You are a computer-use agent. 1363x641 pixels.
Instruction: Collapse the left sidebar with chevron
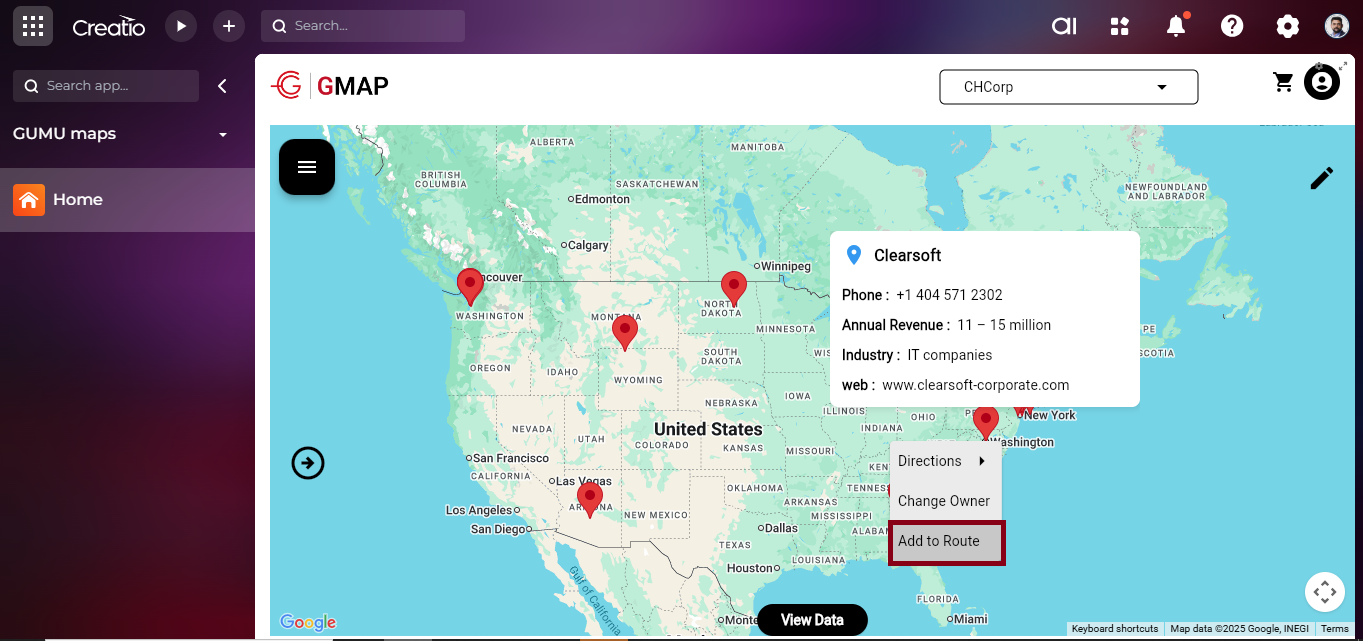[222, 86]
